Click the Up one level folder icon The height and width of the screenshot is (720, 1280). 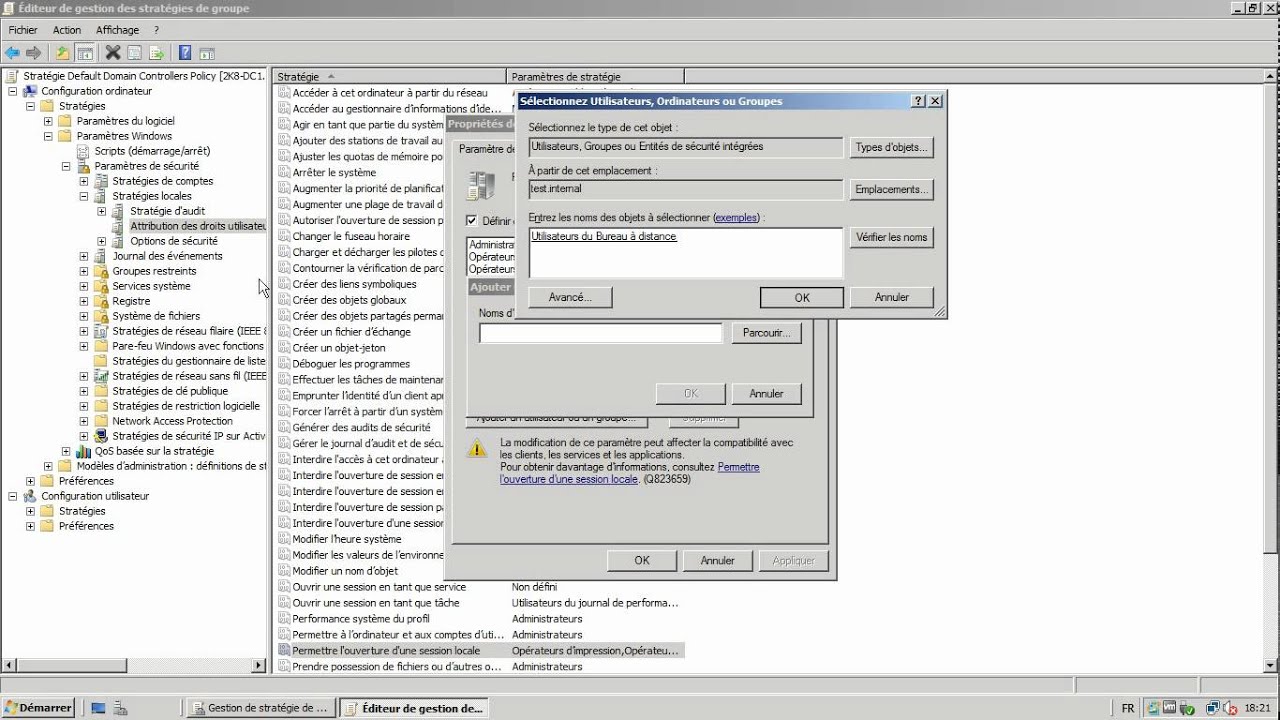(x=63, y=53)
